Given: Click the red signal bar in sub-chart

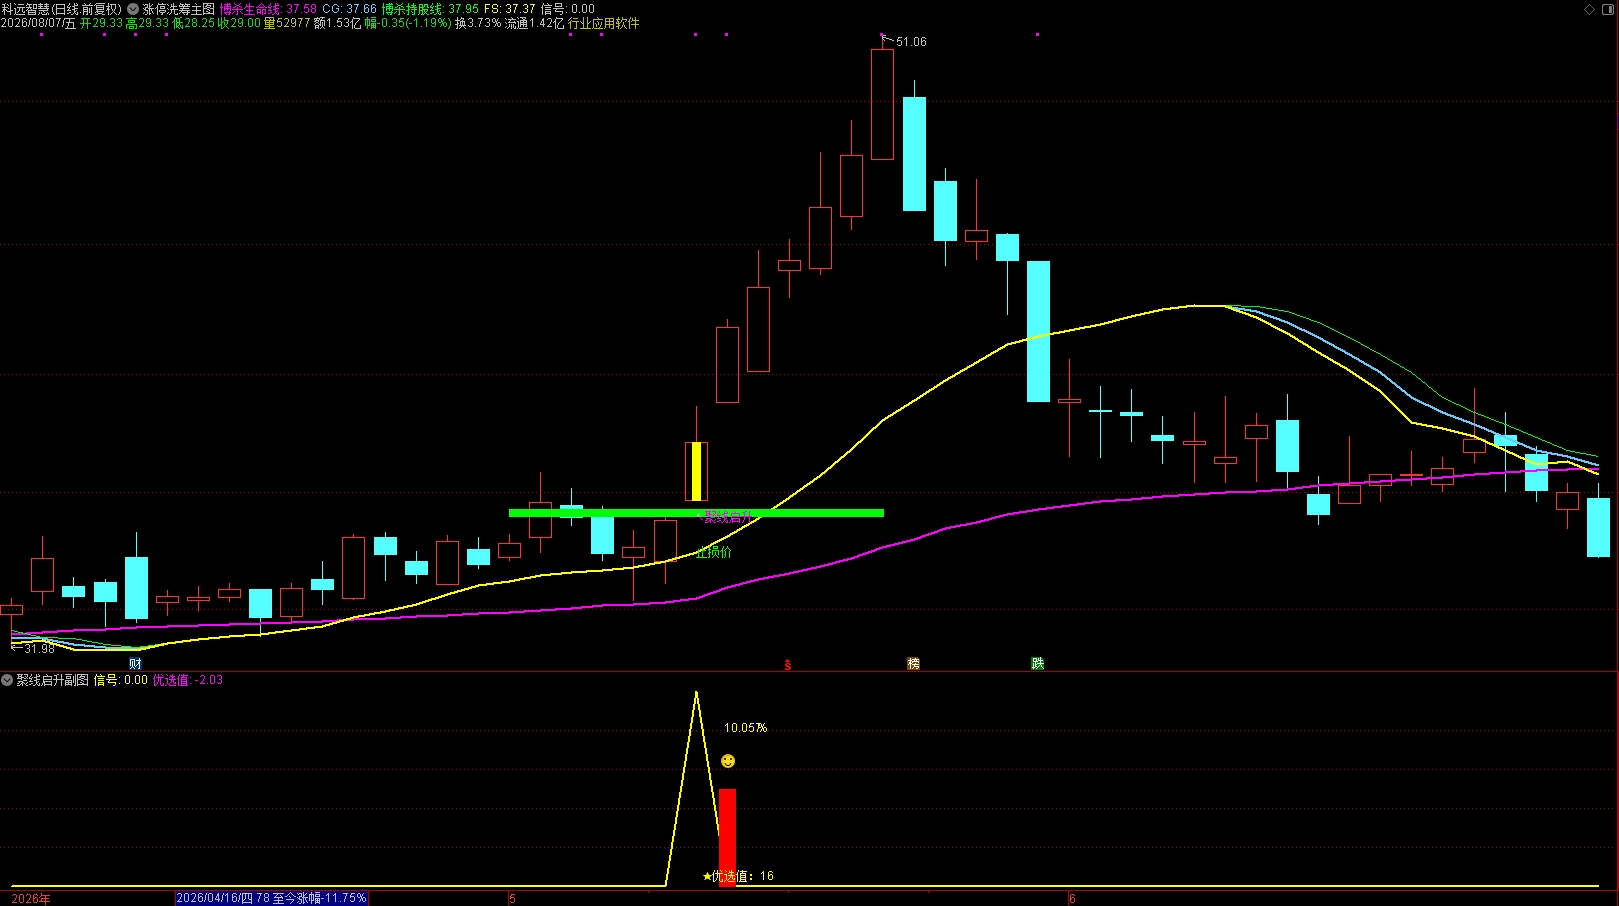Looking at the screenshot, I should click(727, 837).
